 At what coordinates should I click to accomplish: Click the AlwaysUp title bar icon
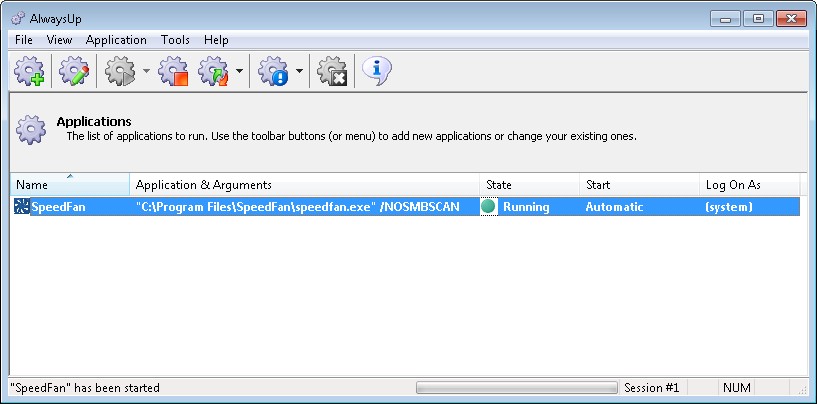[x=18, y=19]
